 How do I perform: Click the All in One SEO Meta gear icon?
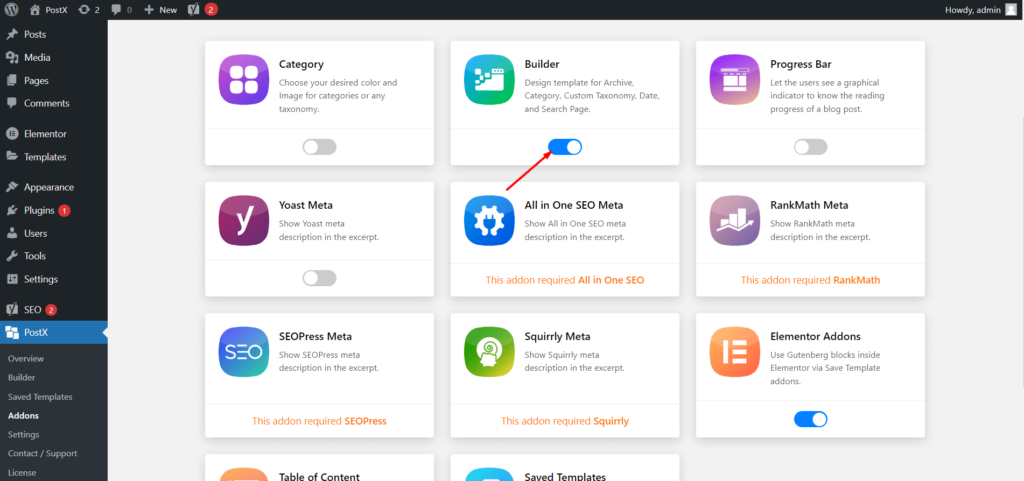pos(489,221)
